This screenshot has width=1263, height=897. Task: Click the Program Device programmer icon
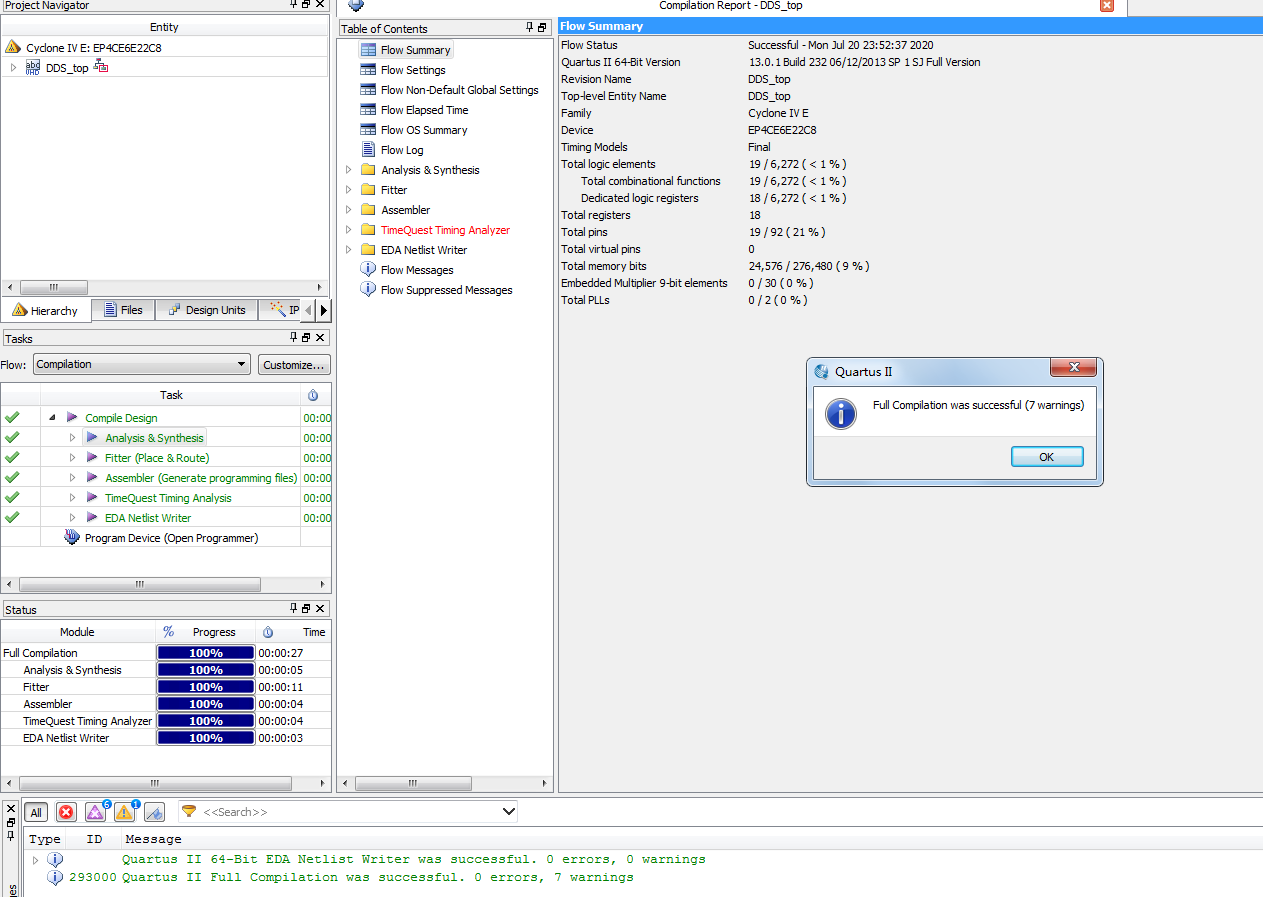tap(72, 538)
